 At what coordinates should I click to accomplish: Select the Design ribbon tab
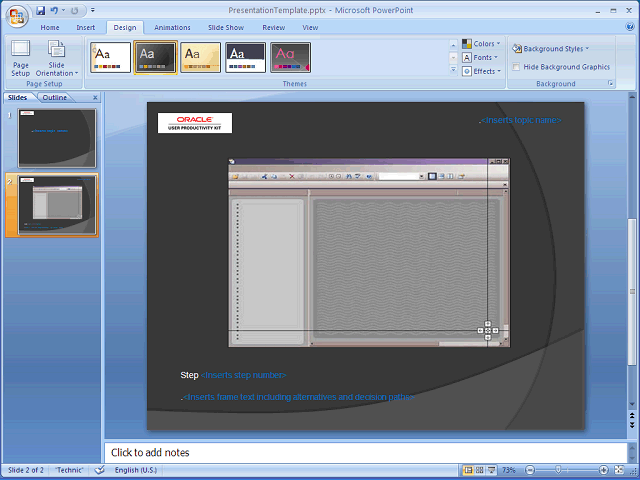pos(125,27)
